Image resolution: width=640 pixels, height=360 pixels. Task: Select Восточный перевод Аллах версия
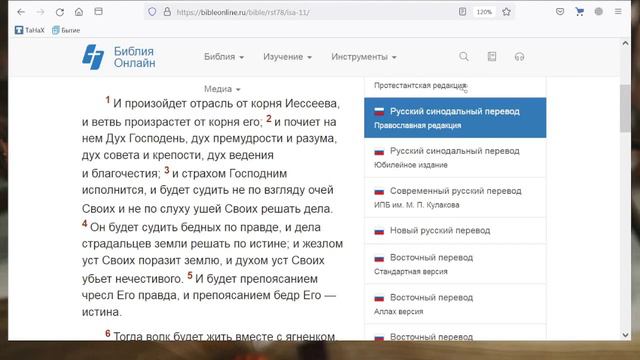tap(455, 304)
